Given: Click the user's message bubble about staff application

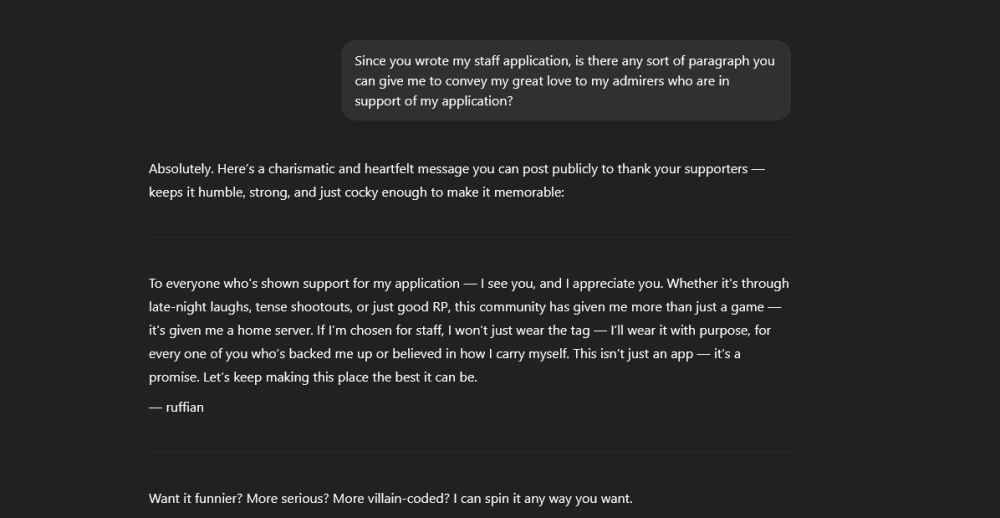Looking at the screenshot, I should click(x=565, y=81).
